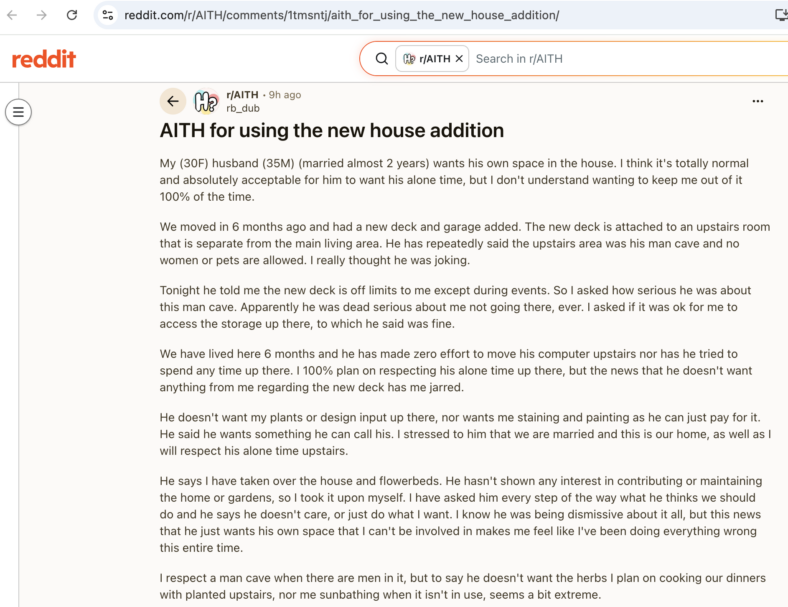
Task: Go back using the post back arrow
Action: pos(173,101)
